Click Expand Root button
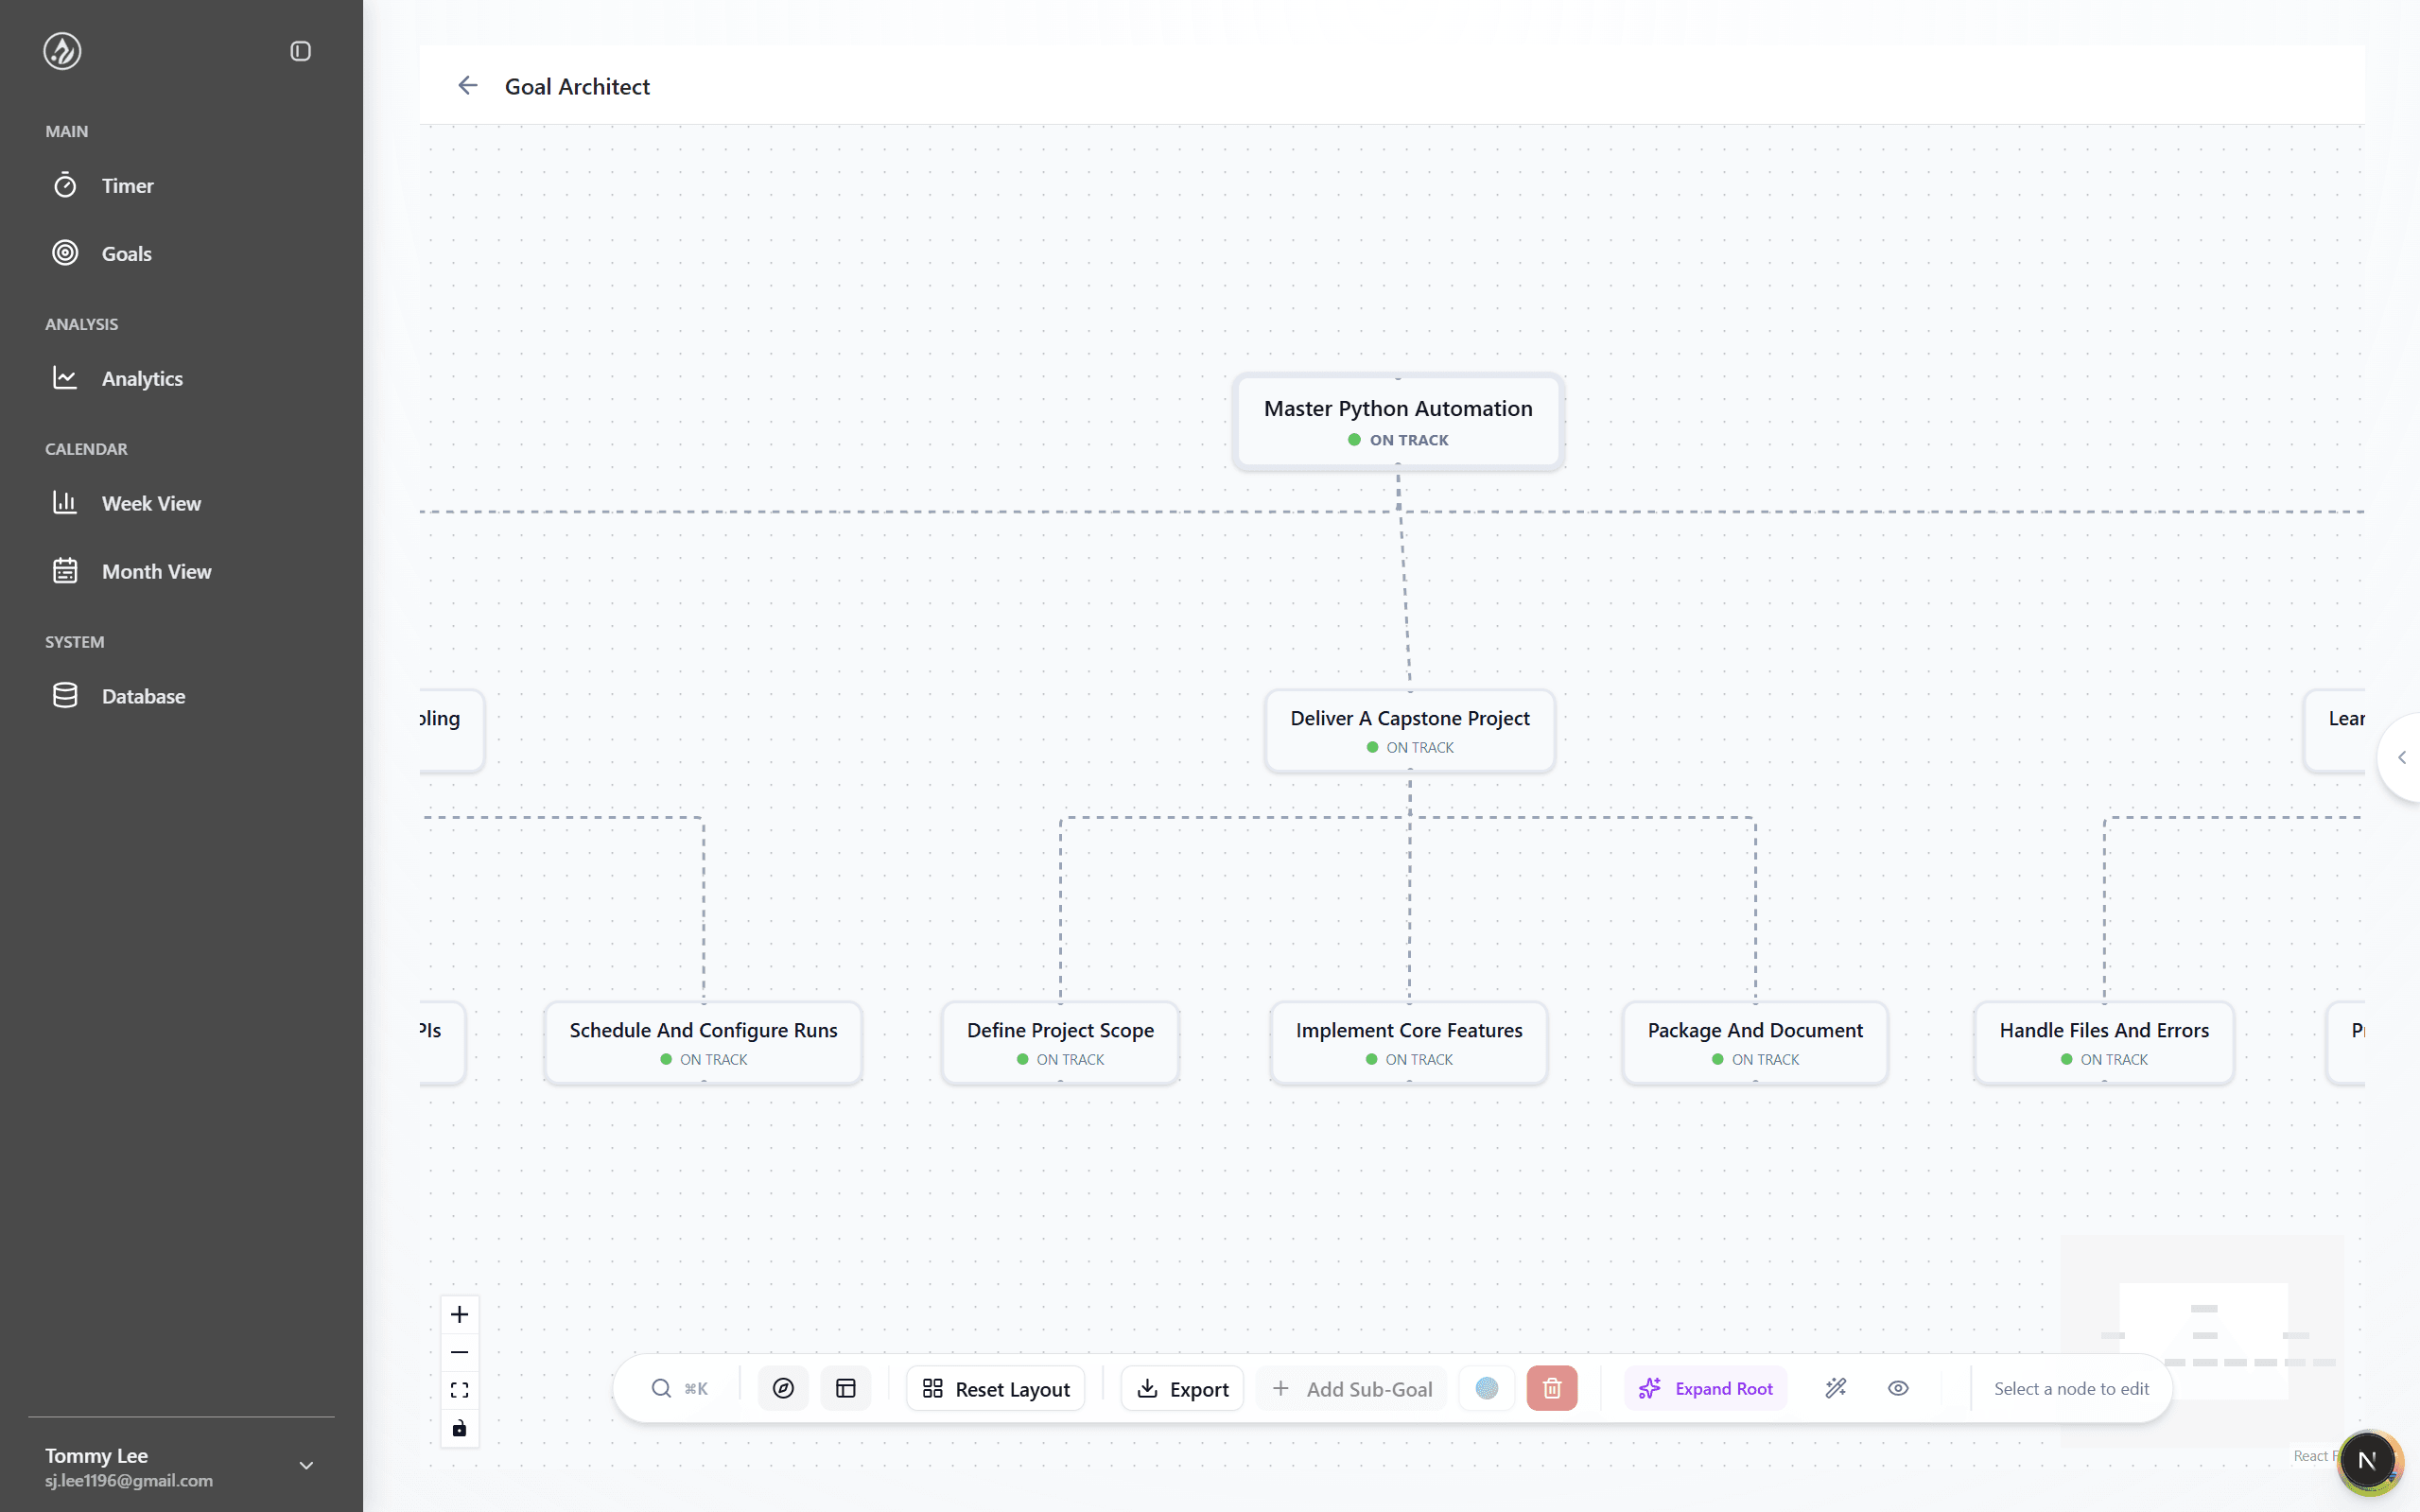 pos(1706,1388)
